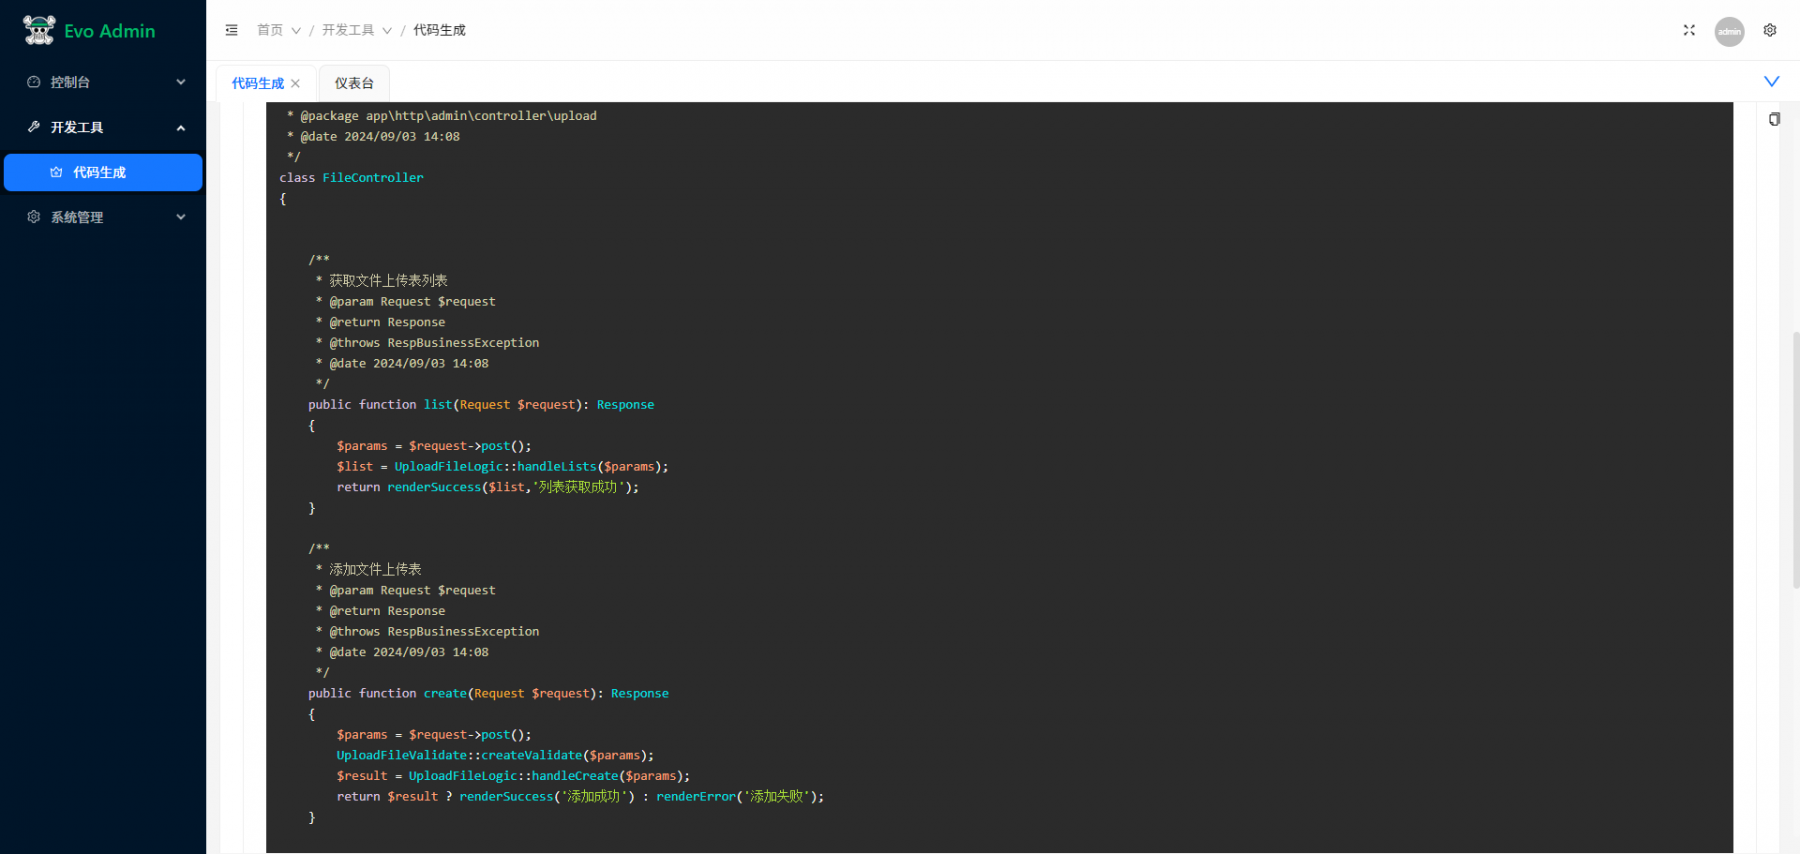Click the 系统管理 gear icon in sidebar
1800x854 pixels.
pos(34,217)
